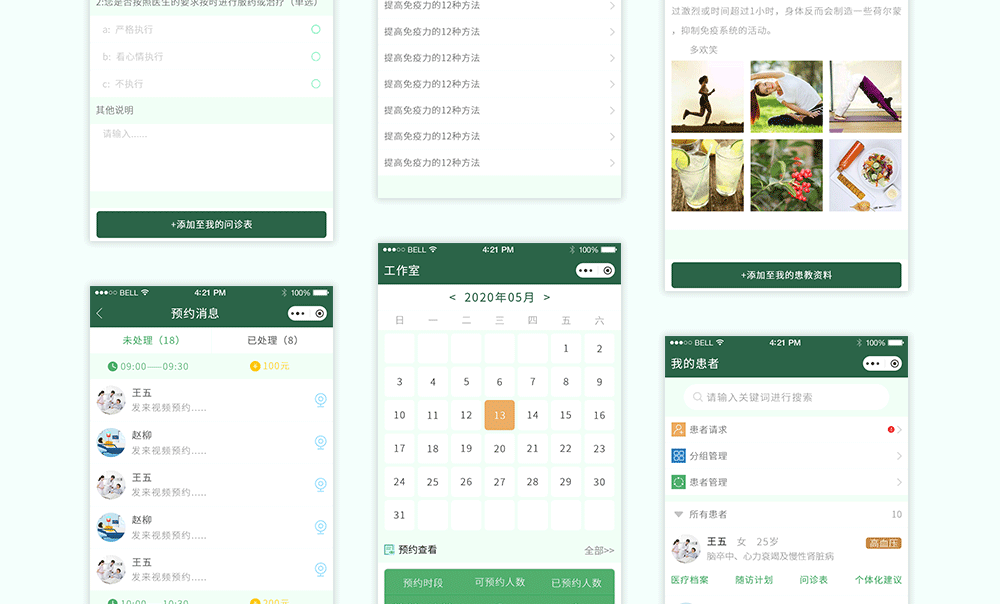Click the 2020年05月 month title

click(499, 297)
